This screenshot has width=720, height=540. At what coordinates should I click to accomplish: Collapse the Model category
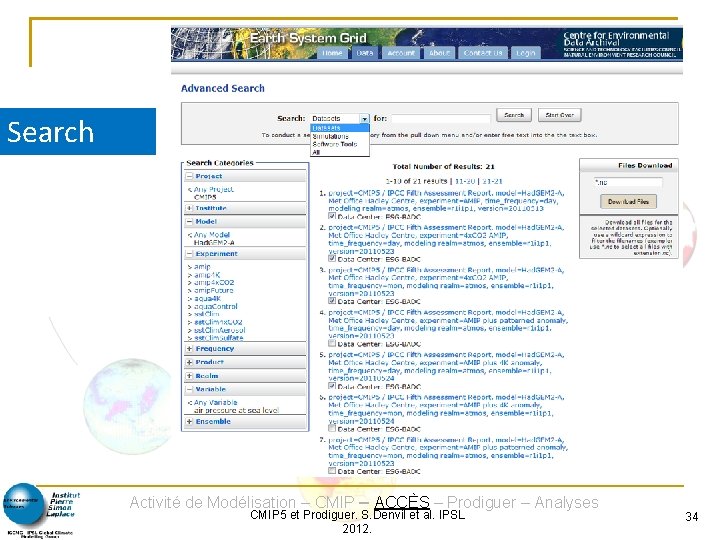pyautogui.click(x=189, y=222)
